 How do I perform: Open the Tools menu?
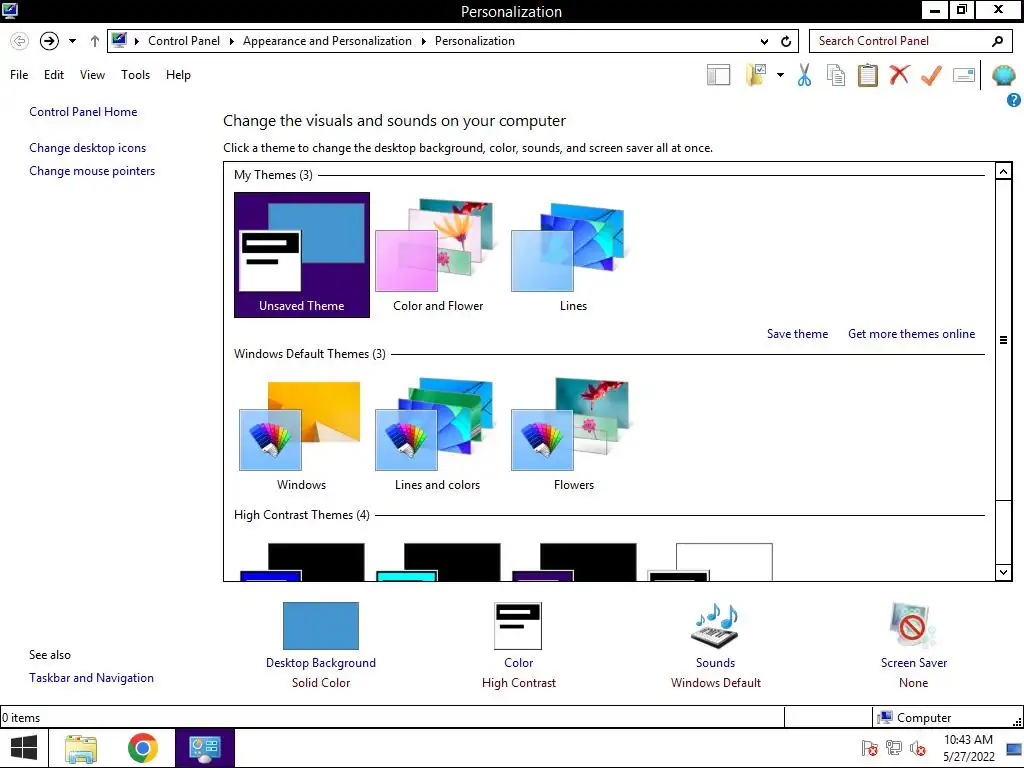[x=135, y=75]
